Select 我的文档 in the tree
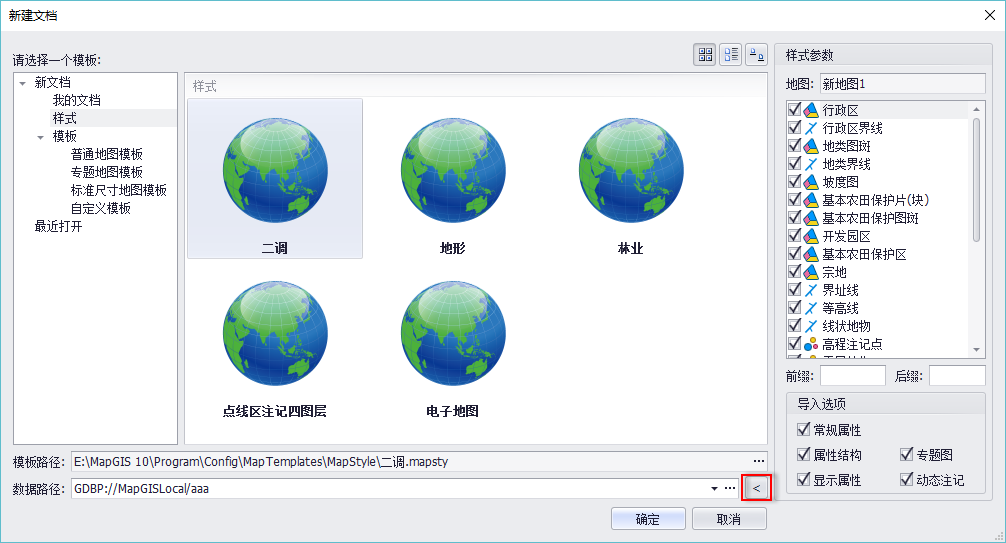 pyautogui.click(x=76, y=100)
